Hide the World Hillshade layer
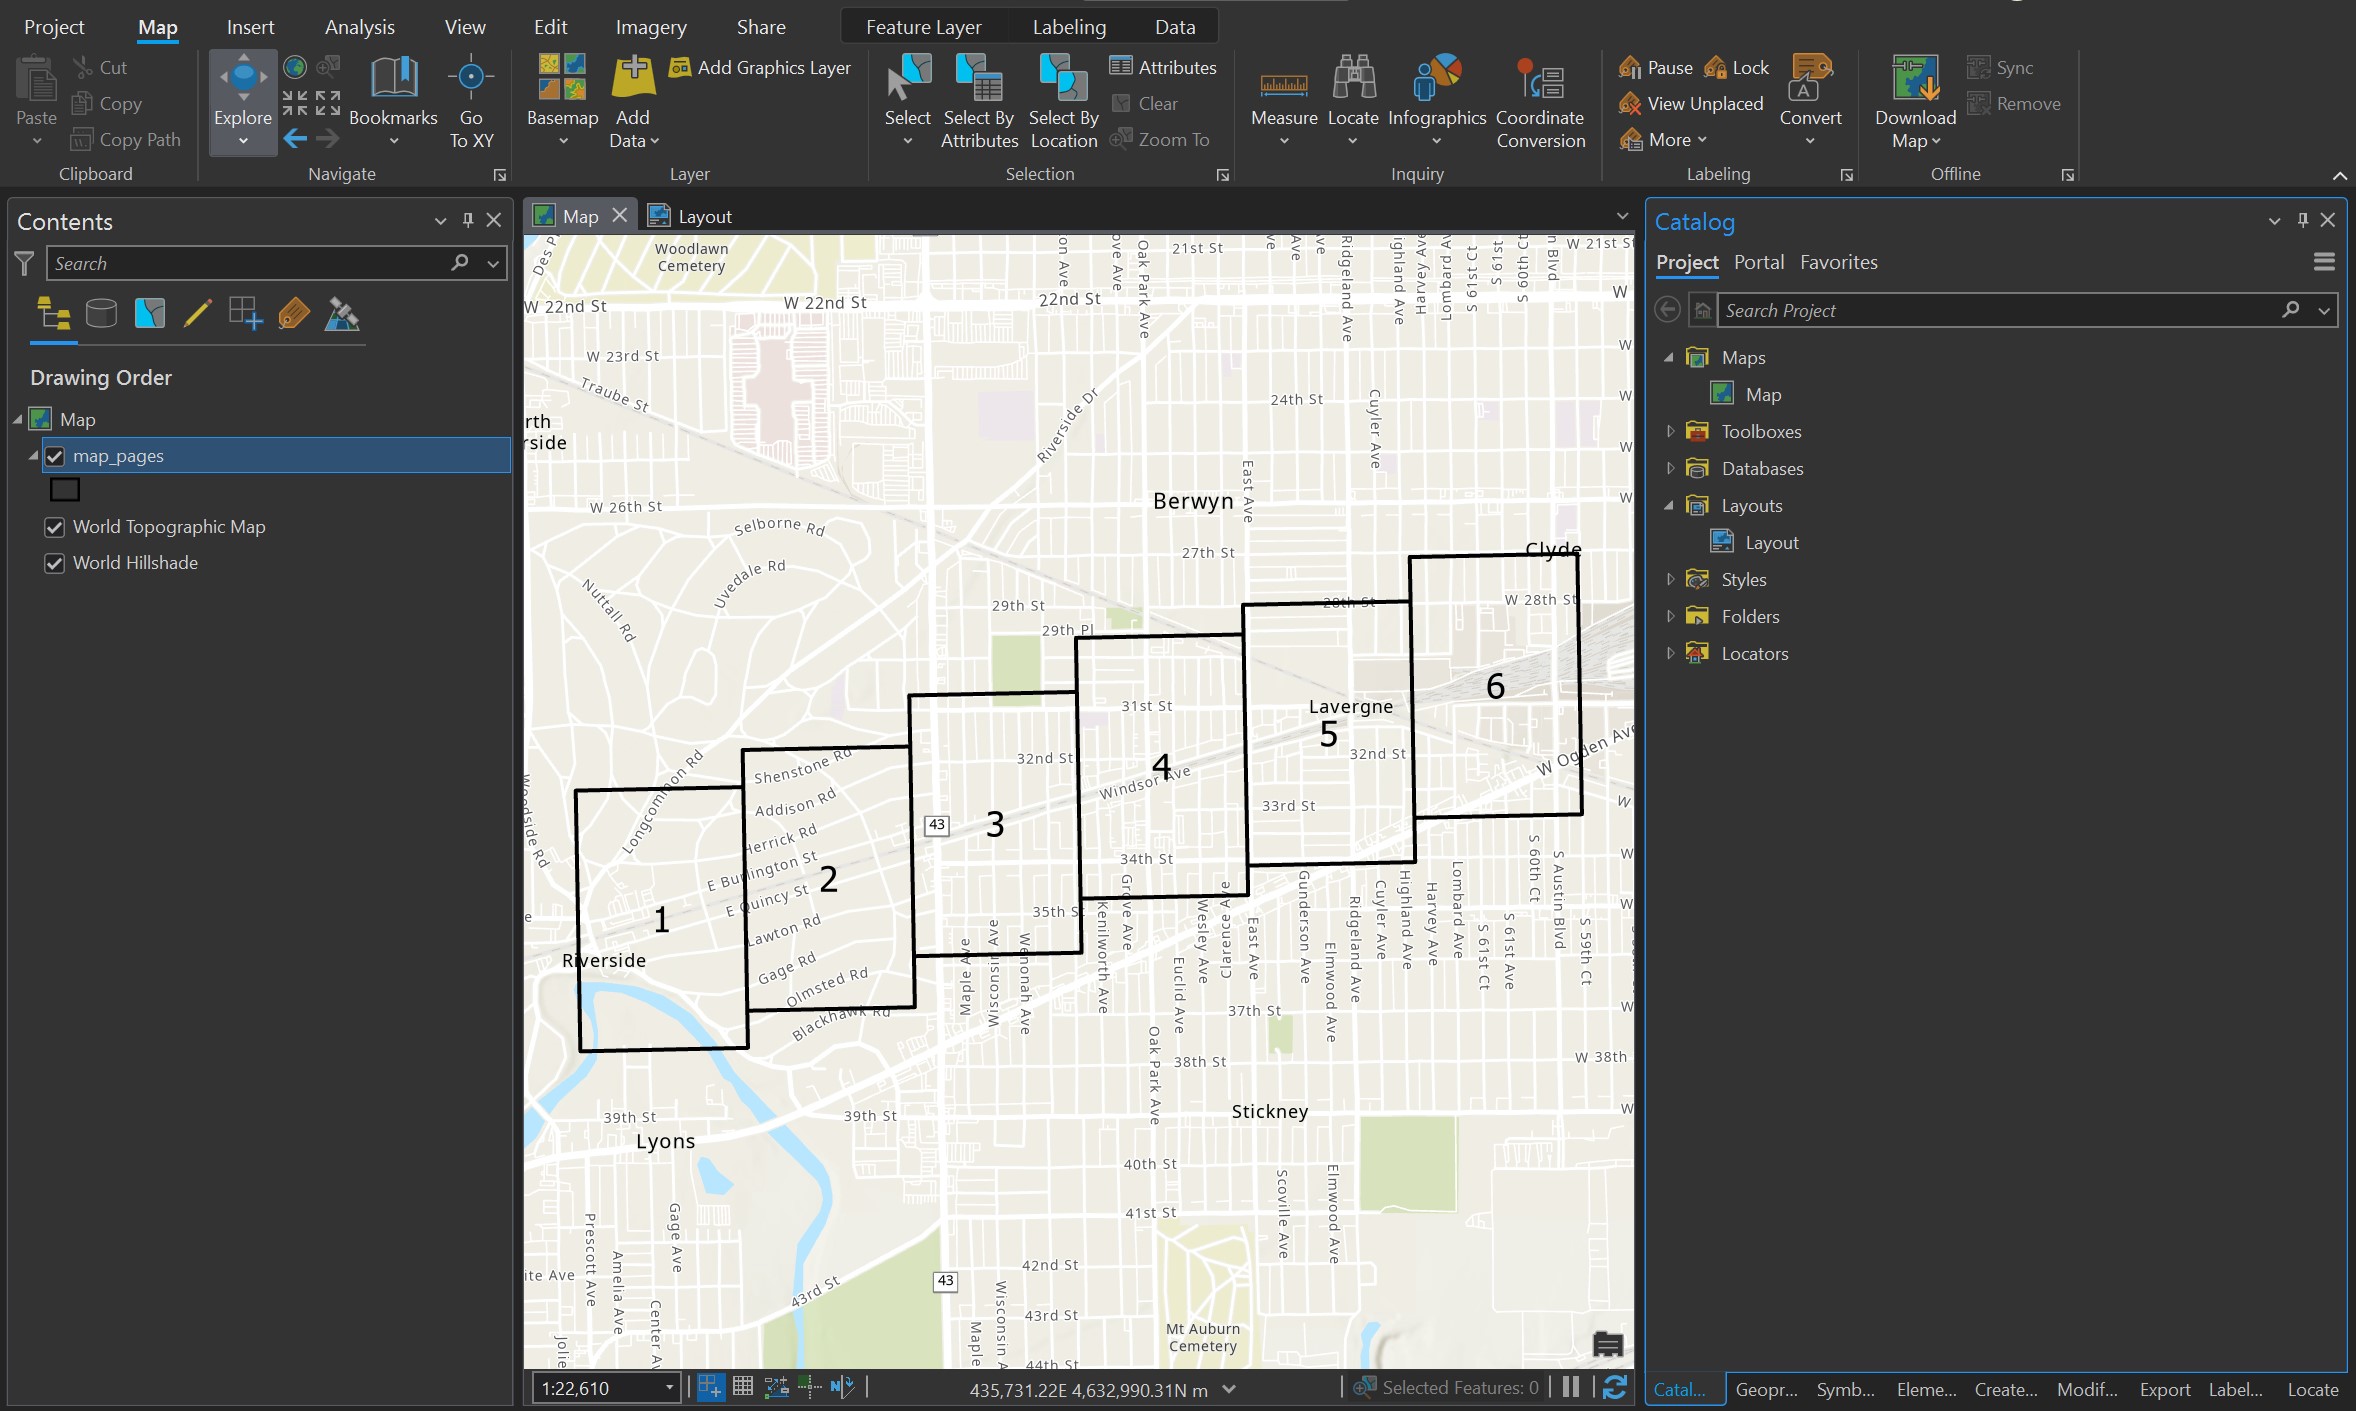The image size is (2356, 1411). [x=55, y=563]
